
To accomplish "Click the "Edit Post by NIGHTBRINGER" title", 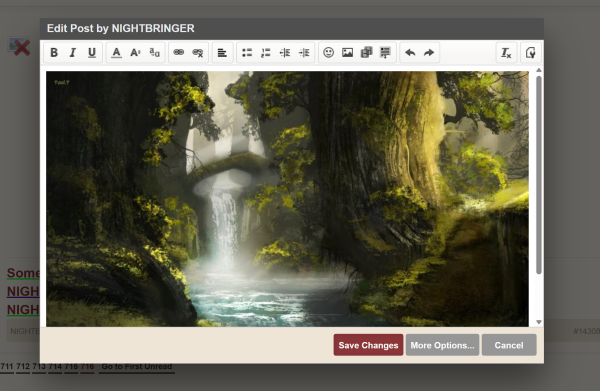I will click(121, 28).
